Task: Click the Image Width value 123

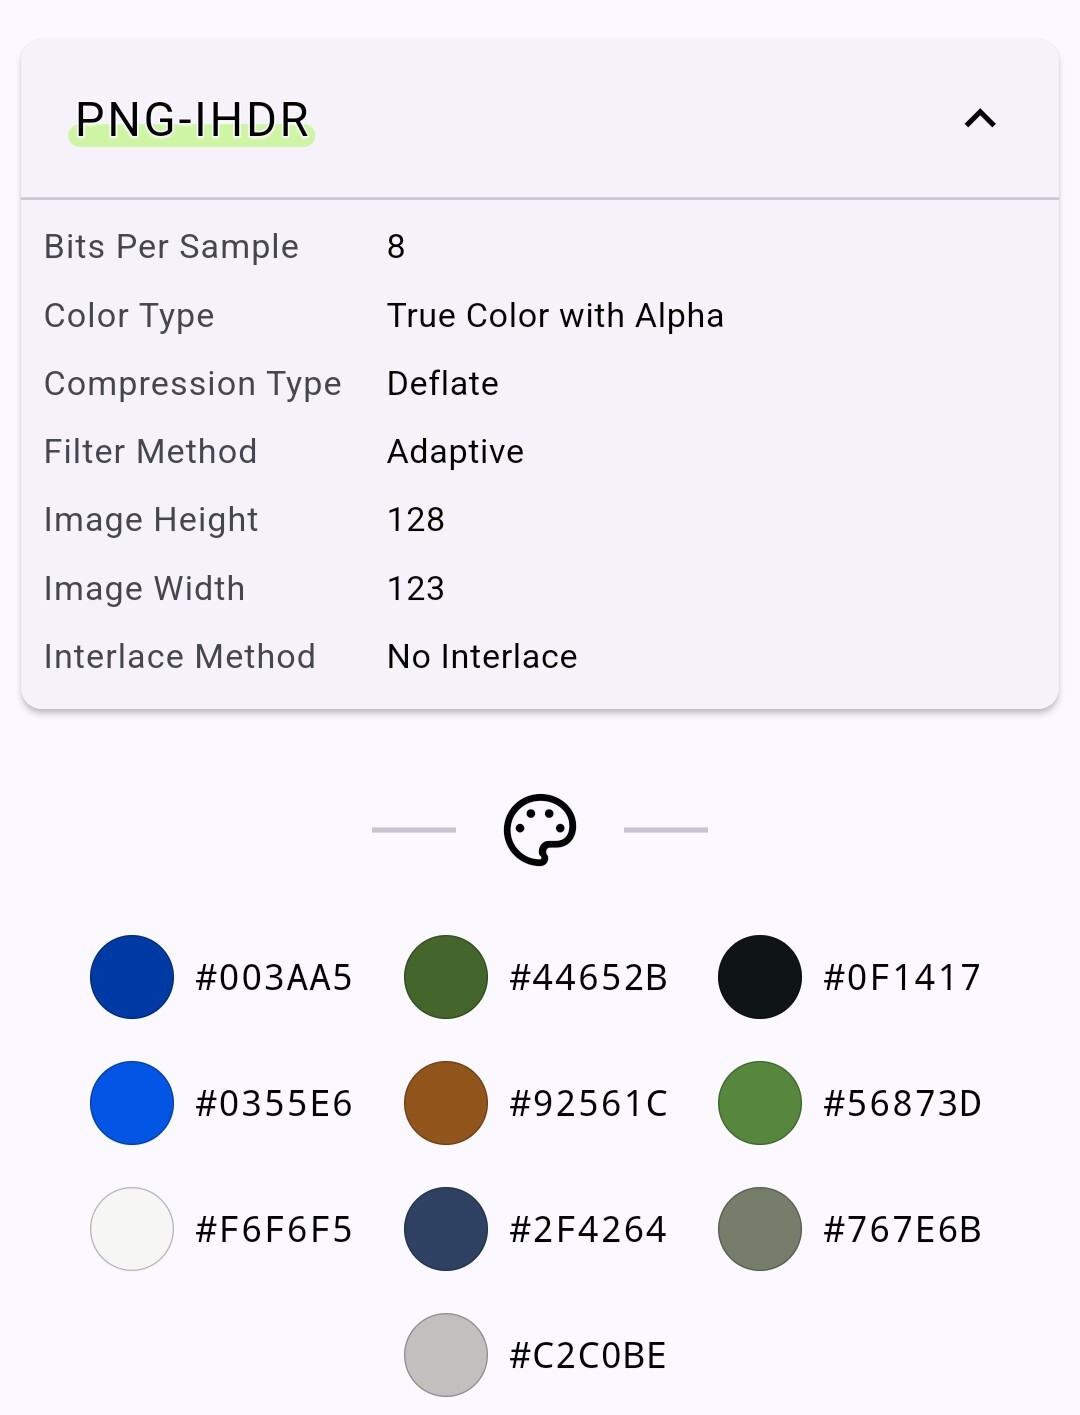Action: (416, 589)
